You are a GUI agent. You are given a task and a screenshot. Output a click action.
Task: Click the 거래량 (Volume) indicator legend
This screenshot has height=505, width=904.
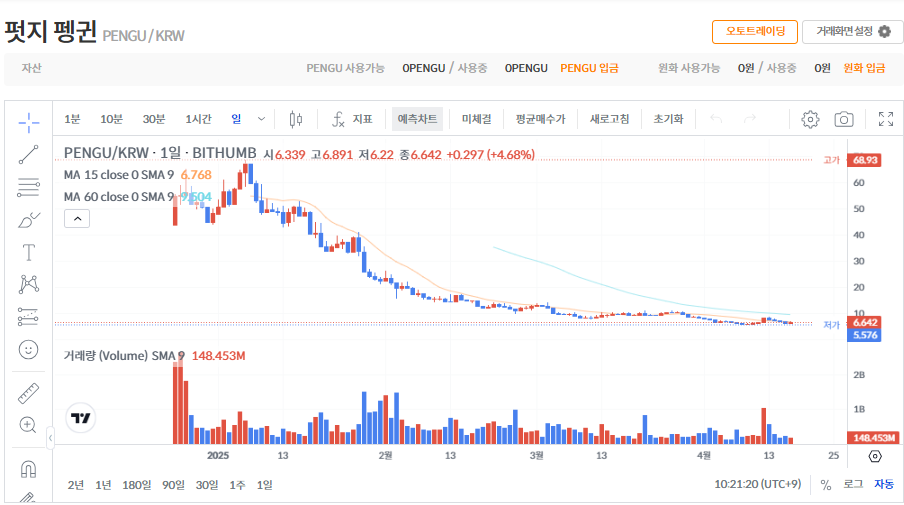click(124, 356)
